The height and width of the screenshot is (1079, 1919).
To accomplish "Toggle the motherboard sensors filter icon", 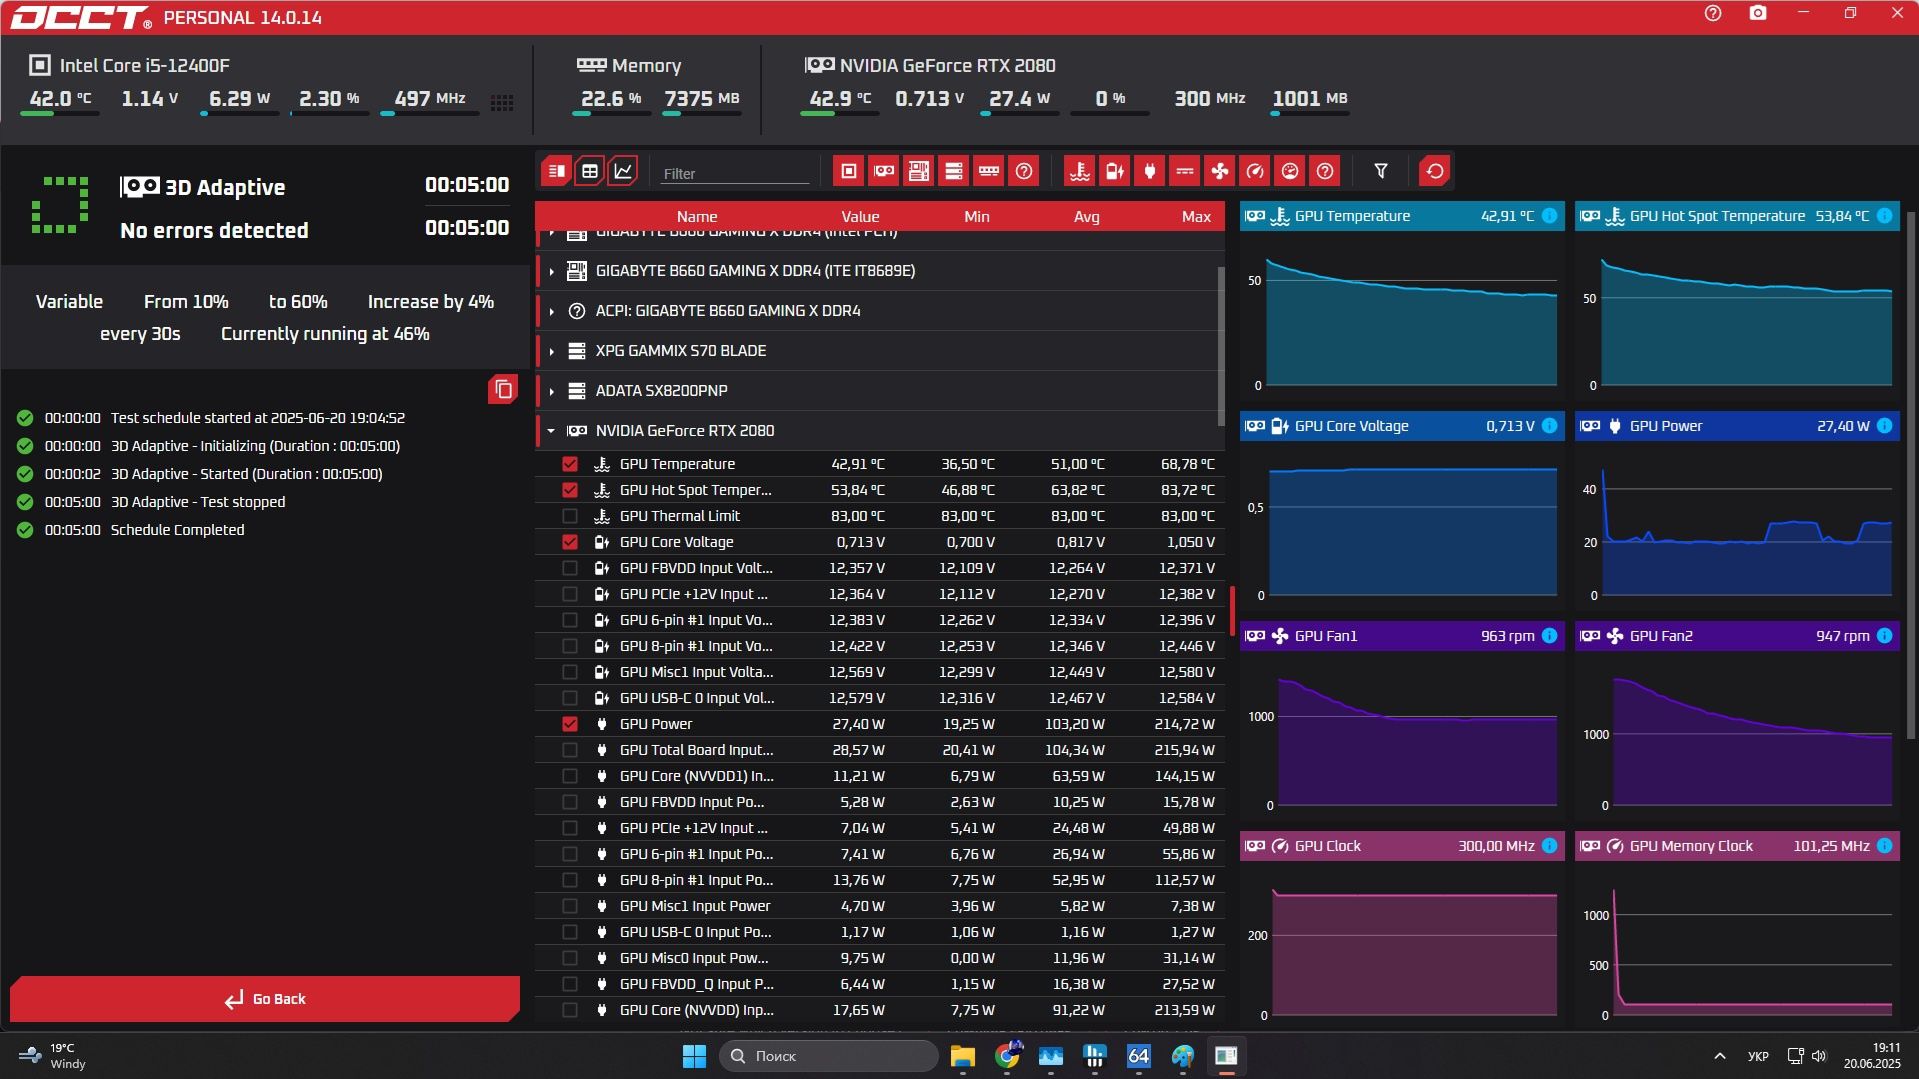I will coord(919,171).
